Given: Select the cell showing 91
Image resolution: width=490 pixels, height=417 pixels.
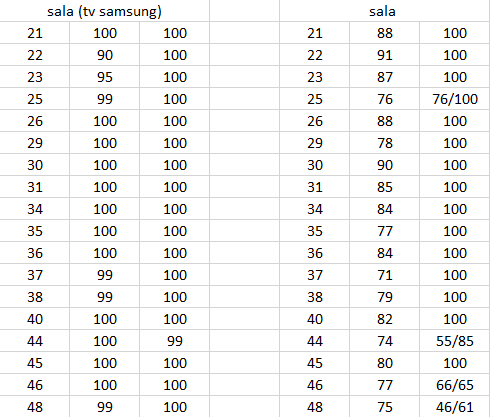Looking at the screenshot, I should (385, 55).
